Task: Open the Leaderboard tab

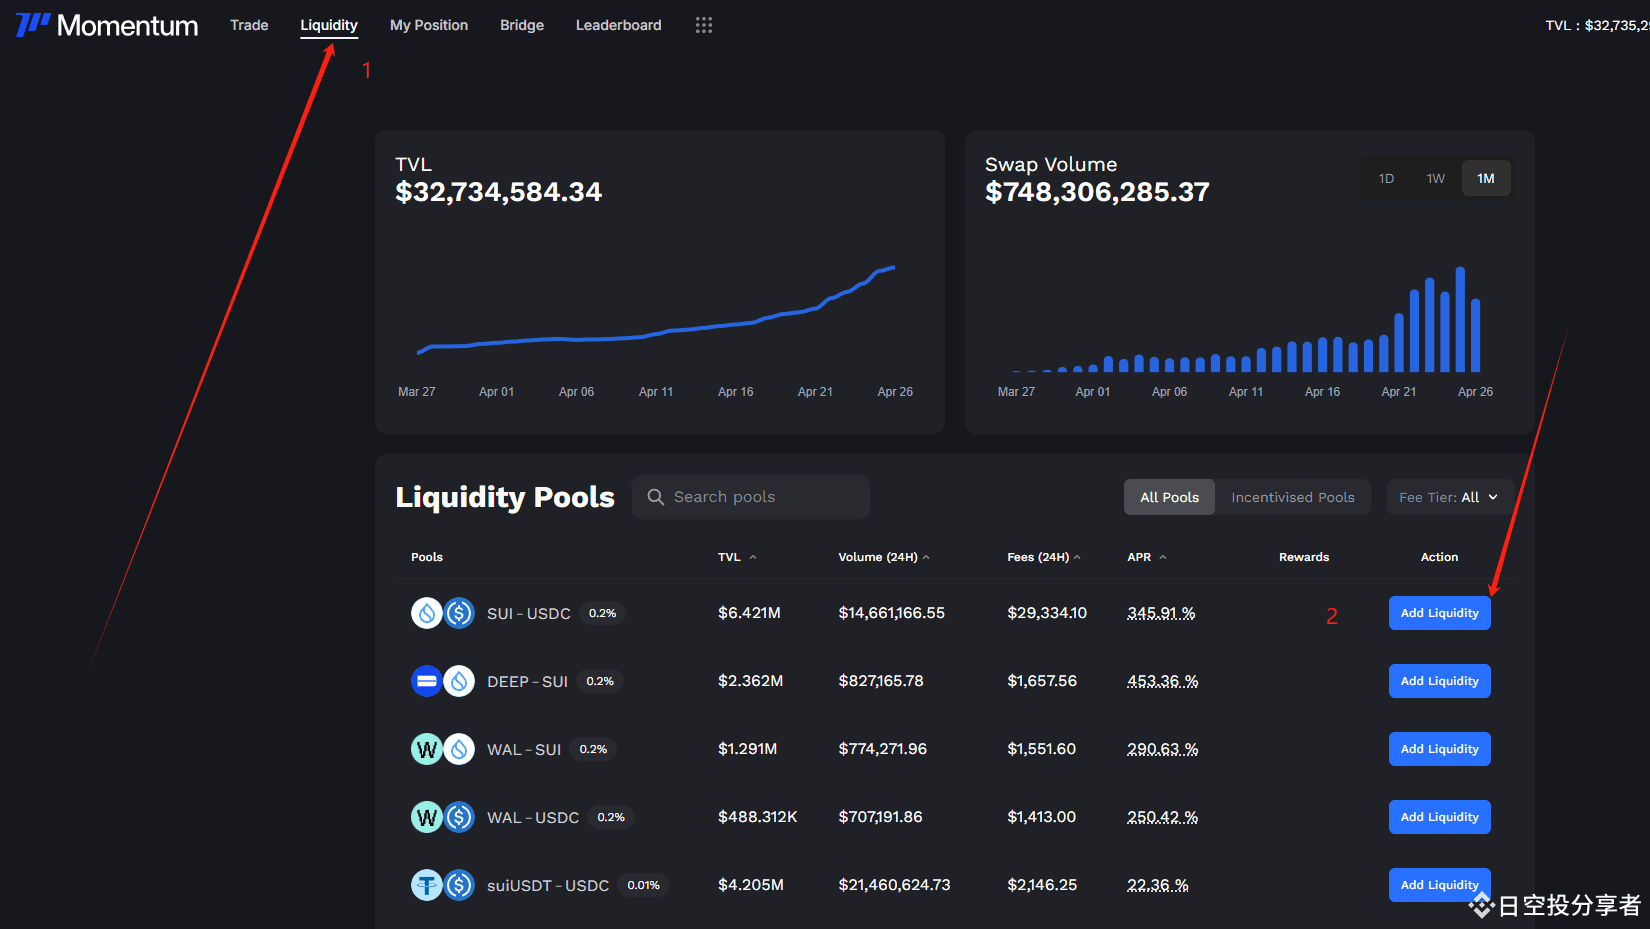Action: pyautogui.click(x=619, y=25)
